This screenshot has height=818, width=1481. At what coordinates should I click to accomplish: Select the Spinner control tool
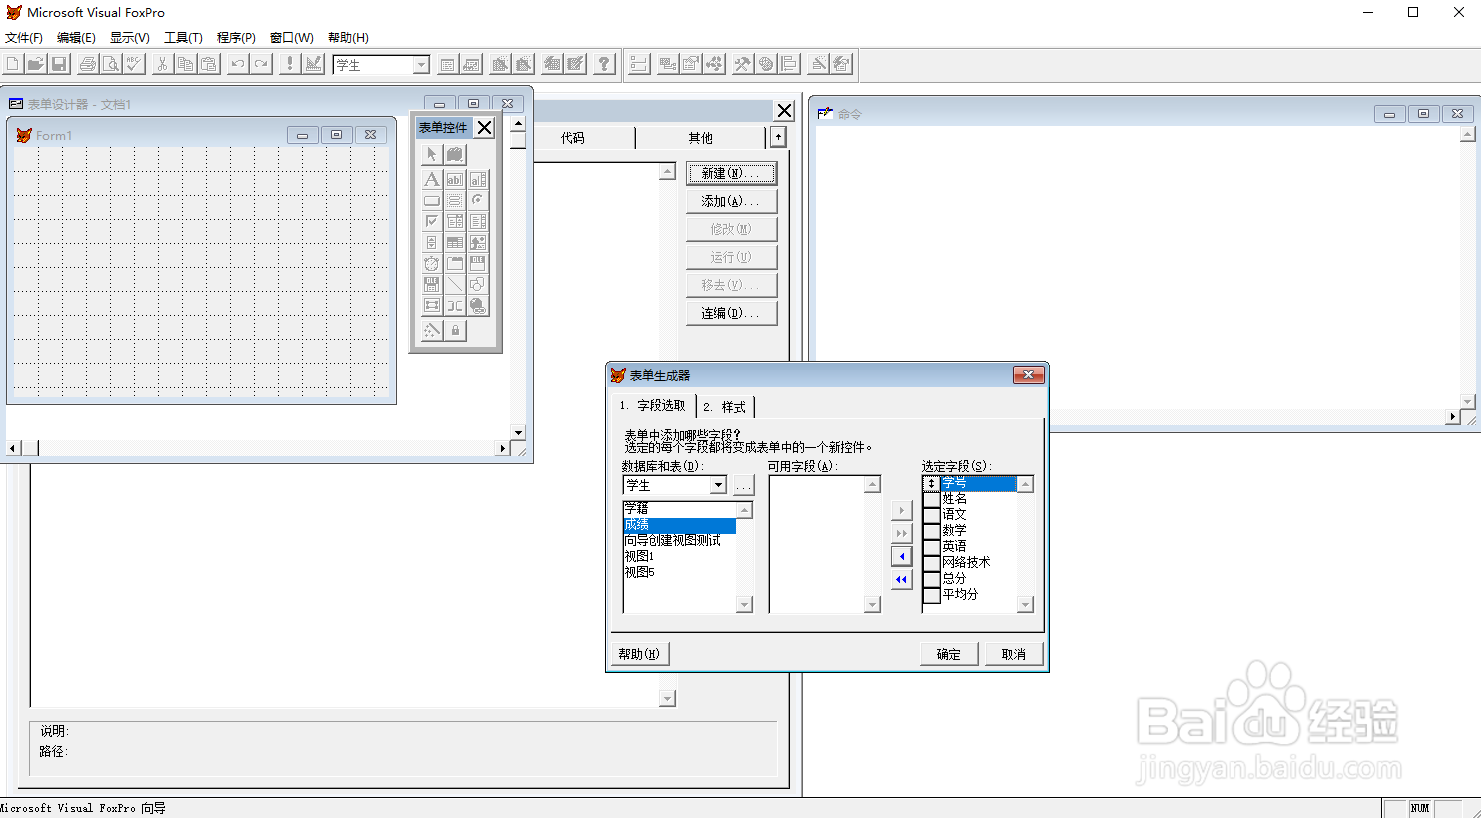point(431,242)
